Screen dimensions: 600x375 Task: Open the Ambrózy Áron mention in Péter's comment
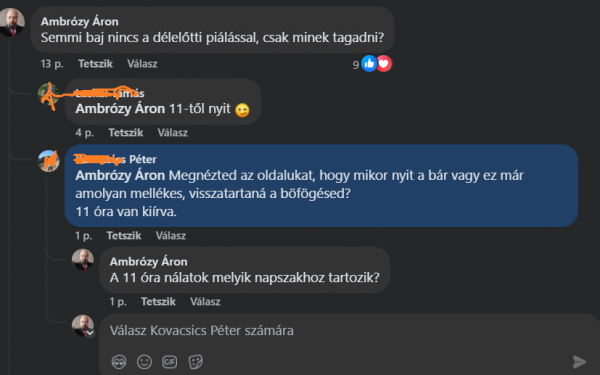pyautogui.click(x=120, y=175)
